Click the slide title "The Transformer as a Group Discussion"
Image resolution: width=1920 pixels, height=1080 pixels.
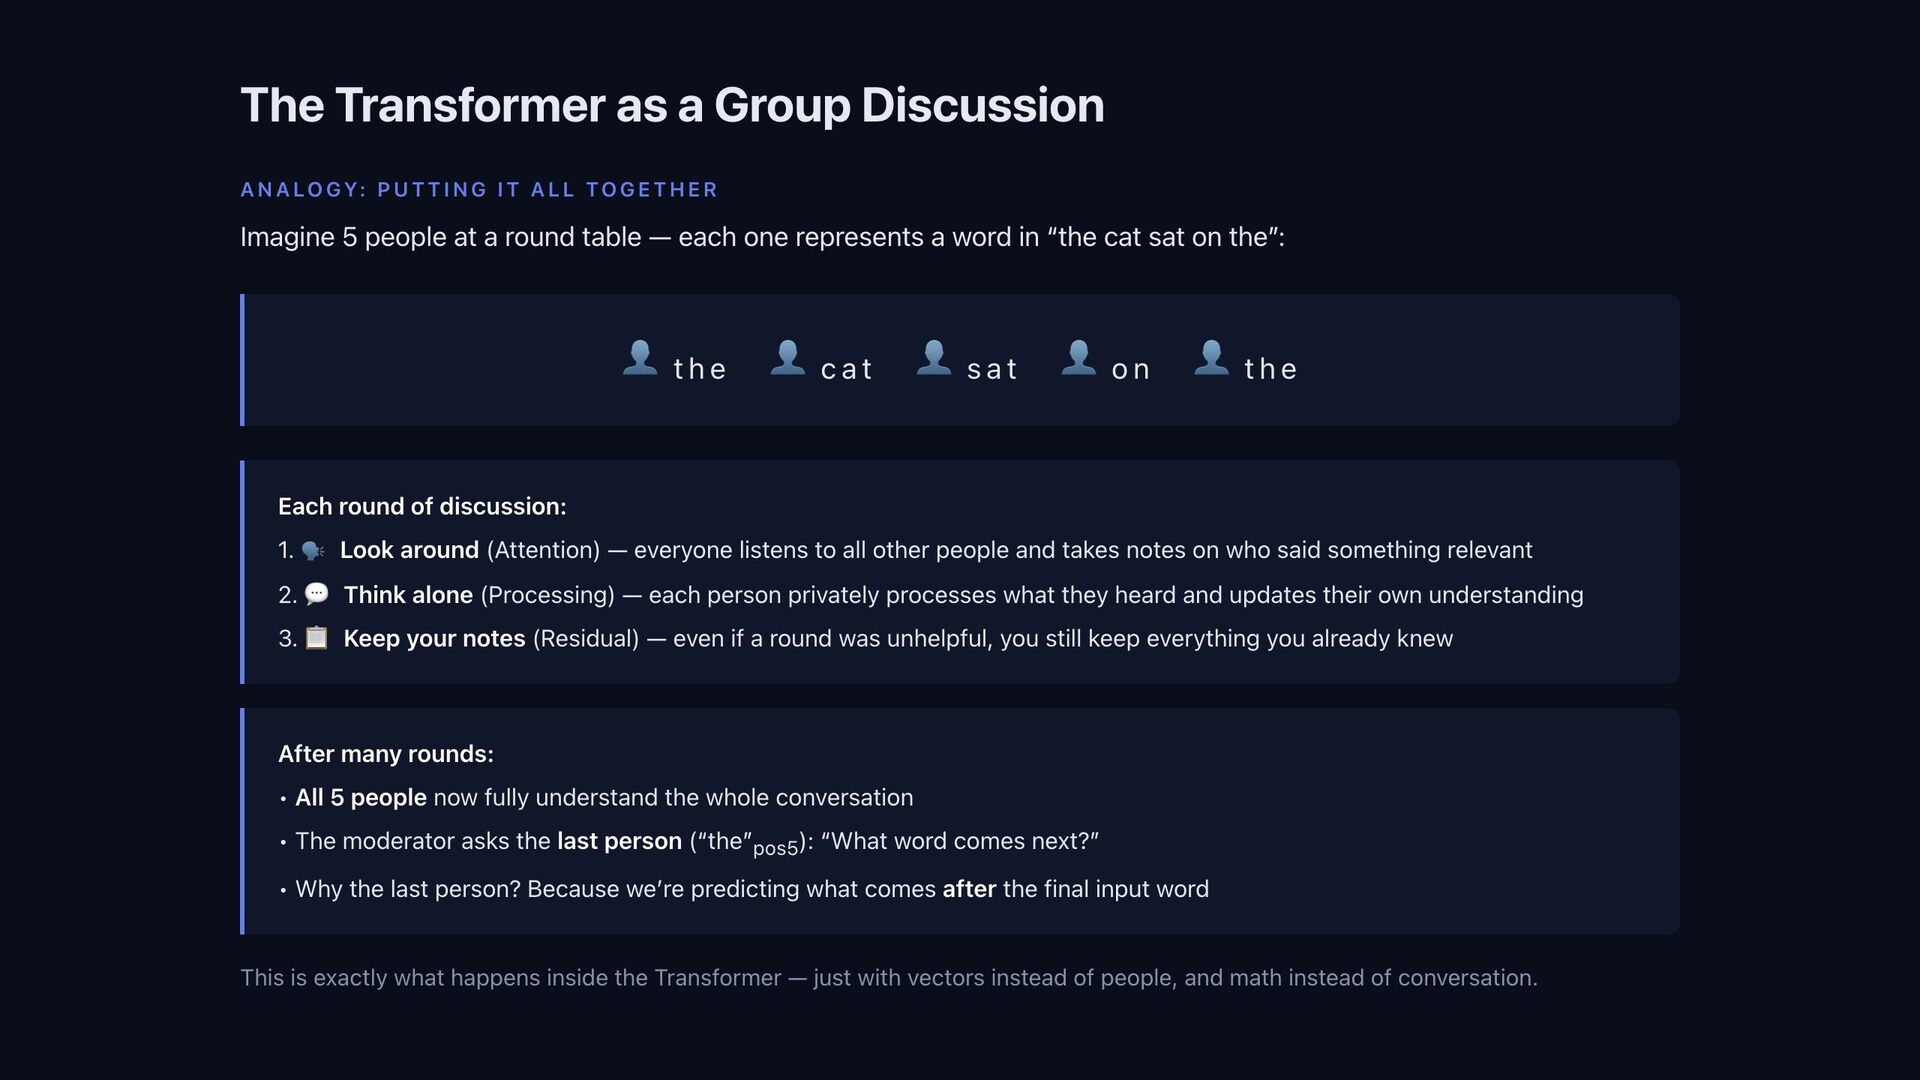[x=672, y=105]
